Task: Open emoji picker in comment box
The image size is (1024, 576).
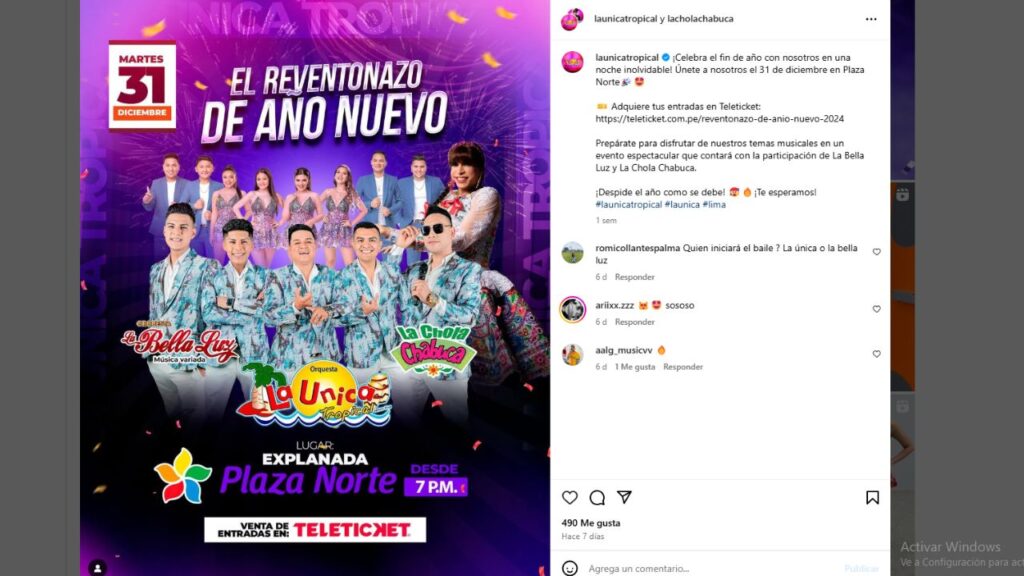Action: [569, 568]
